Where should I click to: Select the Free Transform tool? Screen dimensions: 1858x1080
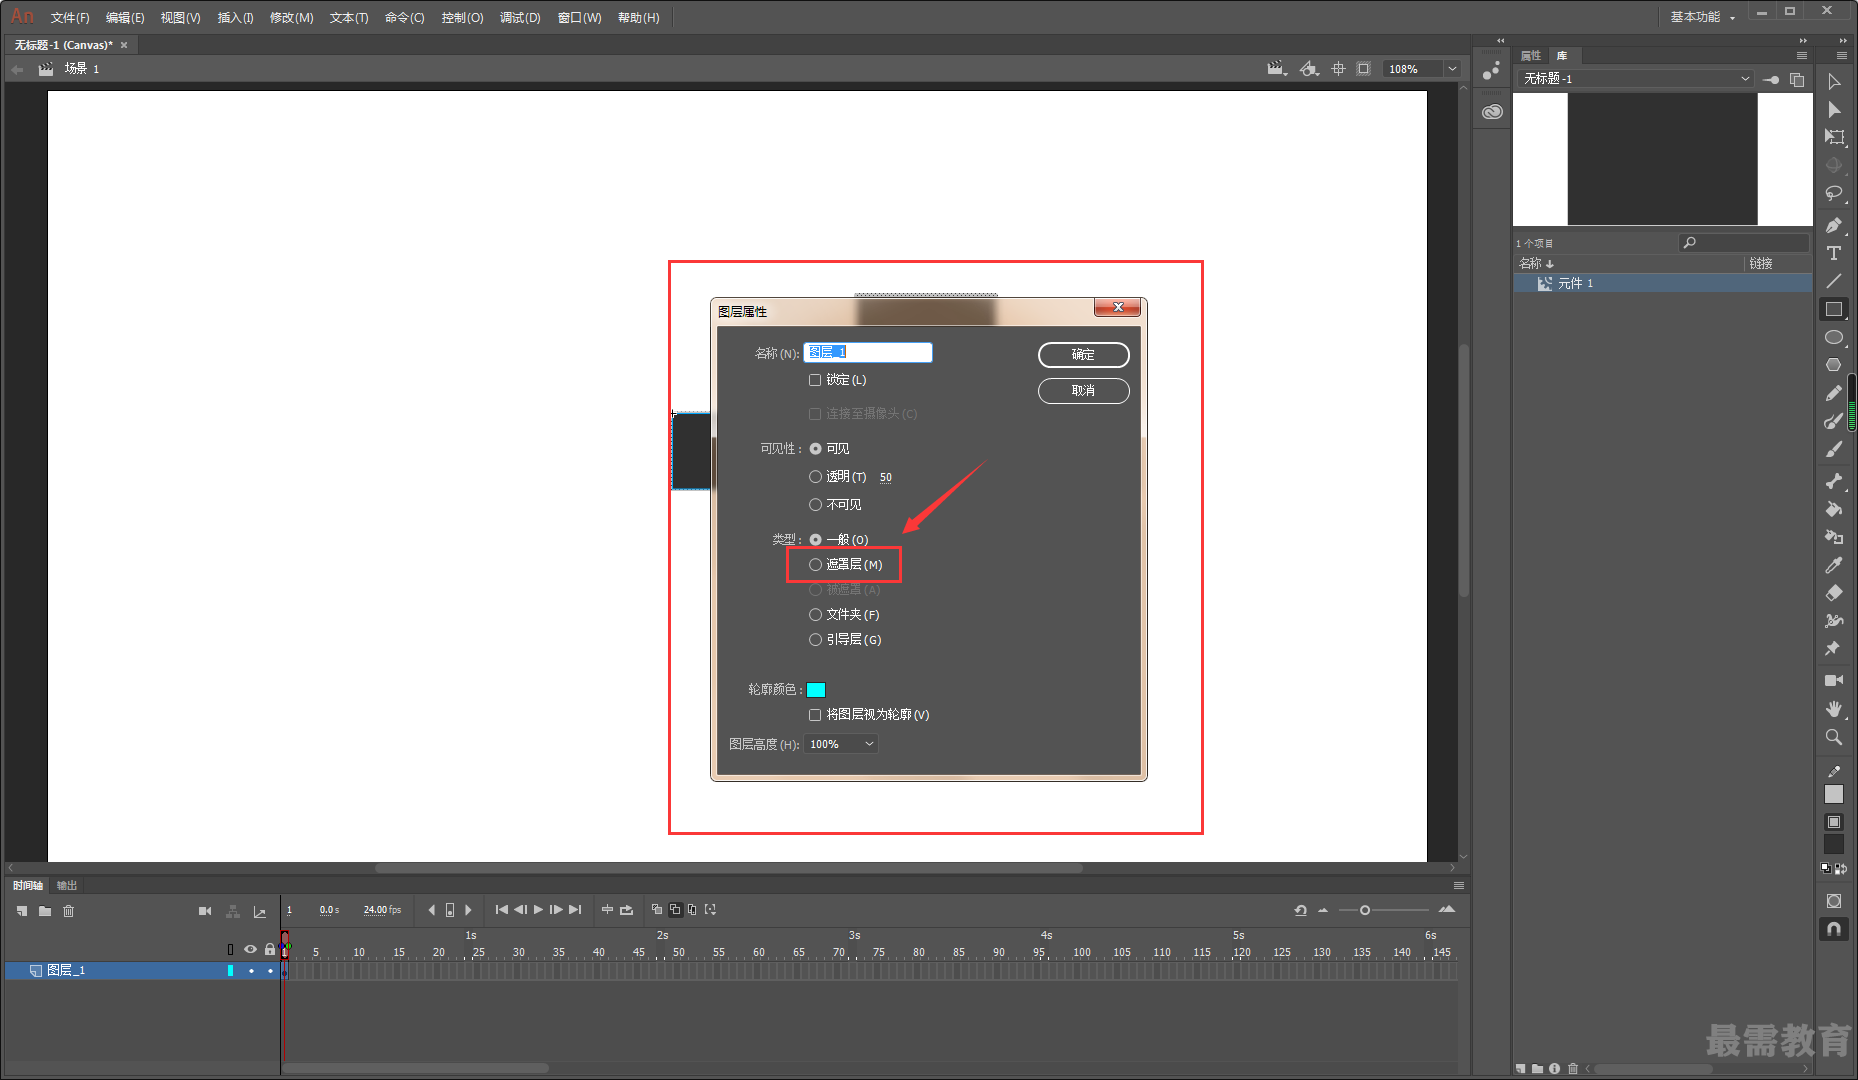tap(1833, 137)
